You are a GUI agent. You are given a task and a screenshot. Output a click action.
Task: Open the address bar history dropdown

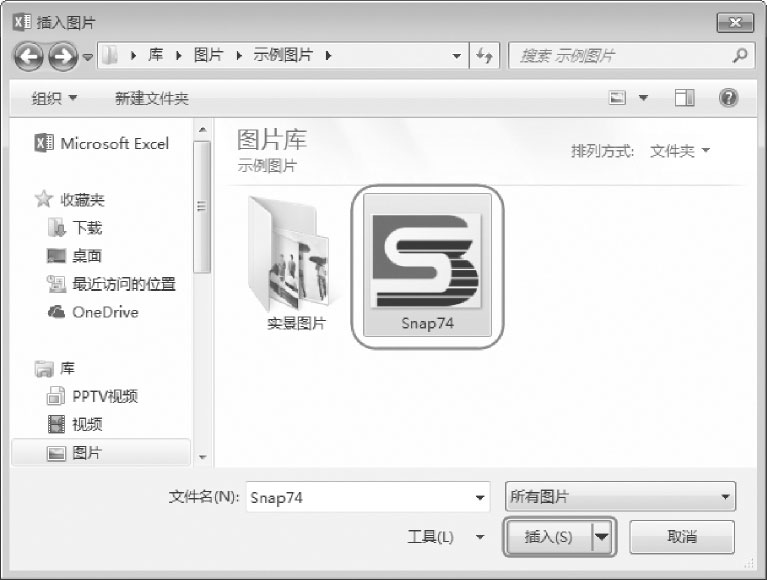456,56
